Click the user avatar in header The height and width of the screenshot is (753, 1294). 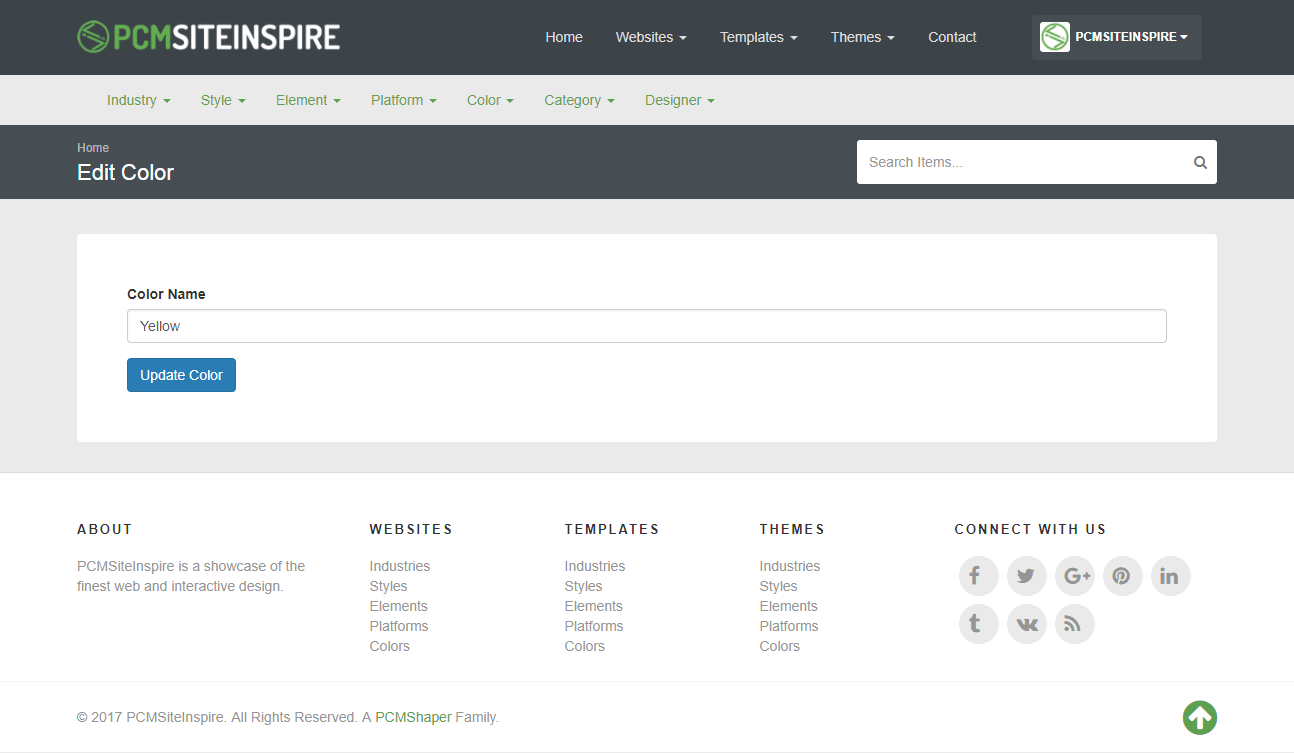tap(1055, 37)
